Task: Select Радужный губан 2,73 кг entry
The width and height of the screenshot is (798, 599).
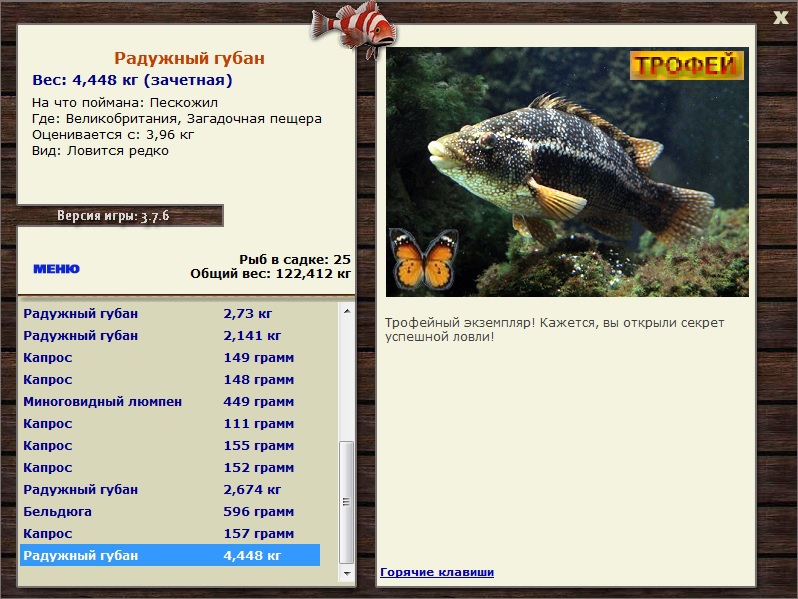Action: (170, 313)
